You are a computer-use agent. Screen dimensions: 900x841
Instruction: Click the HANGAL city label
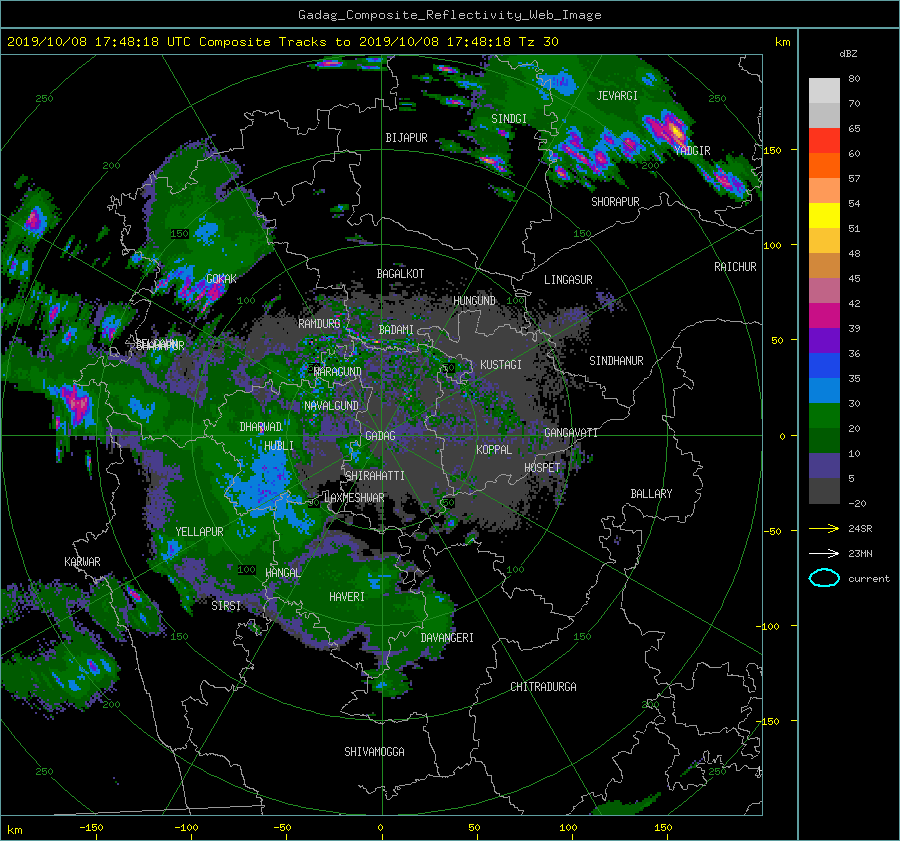[283, 573]
